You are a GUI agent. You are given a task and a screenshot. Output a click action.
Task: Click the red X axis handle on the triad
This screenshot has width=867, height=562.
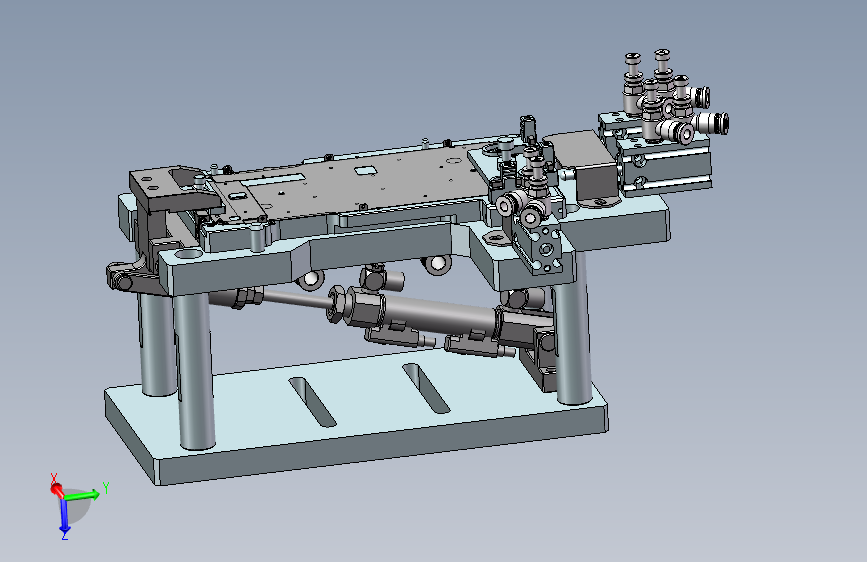point(56,488)
